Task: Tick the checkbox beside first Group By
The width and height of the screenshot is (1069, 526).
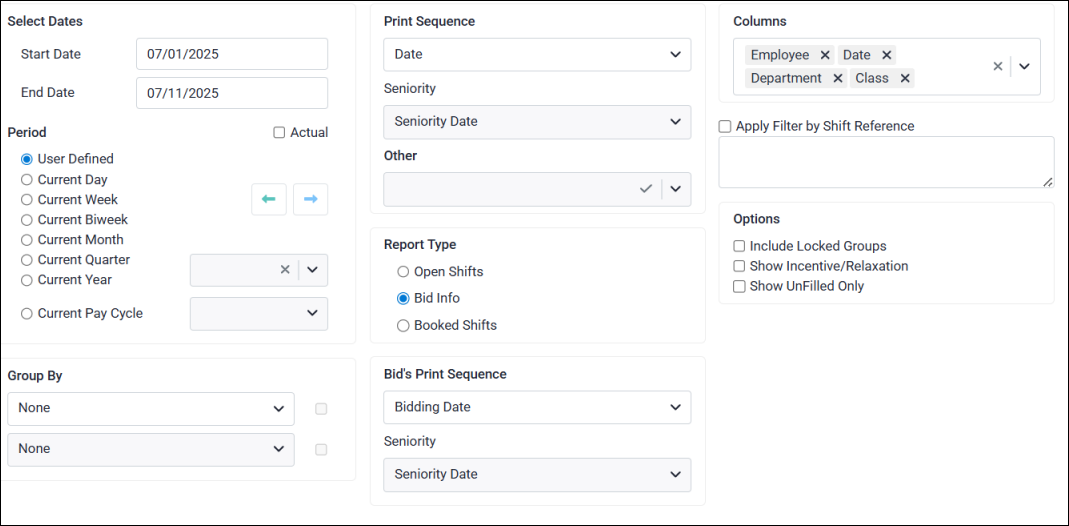Action: (321, 409)
